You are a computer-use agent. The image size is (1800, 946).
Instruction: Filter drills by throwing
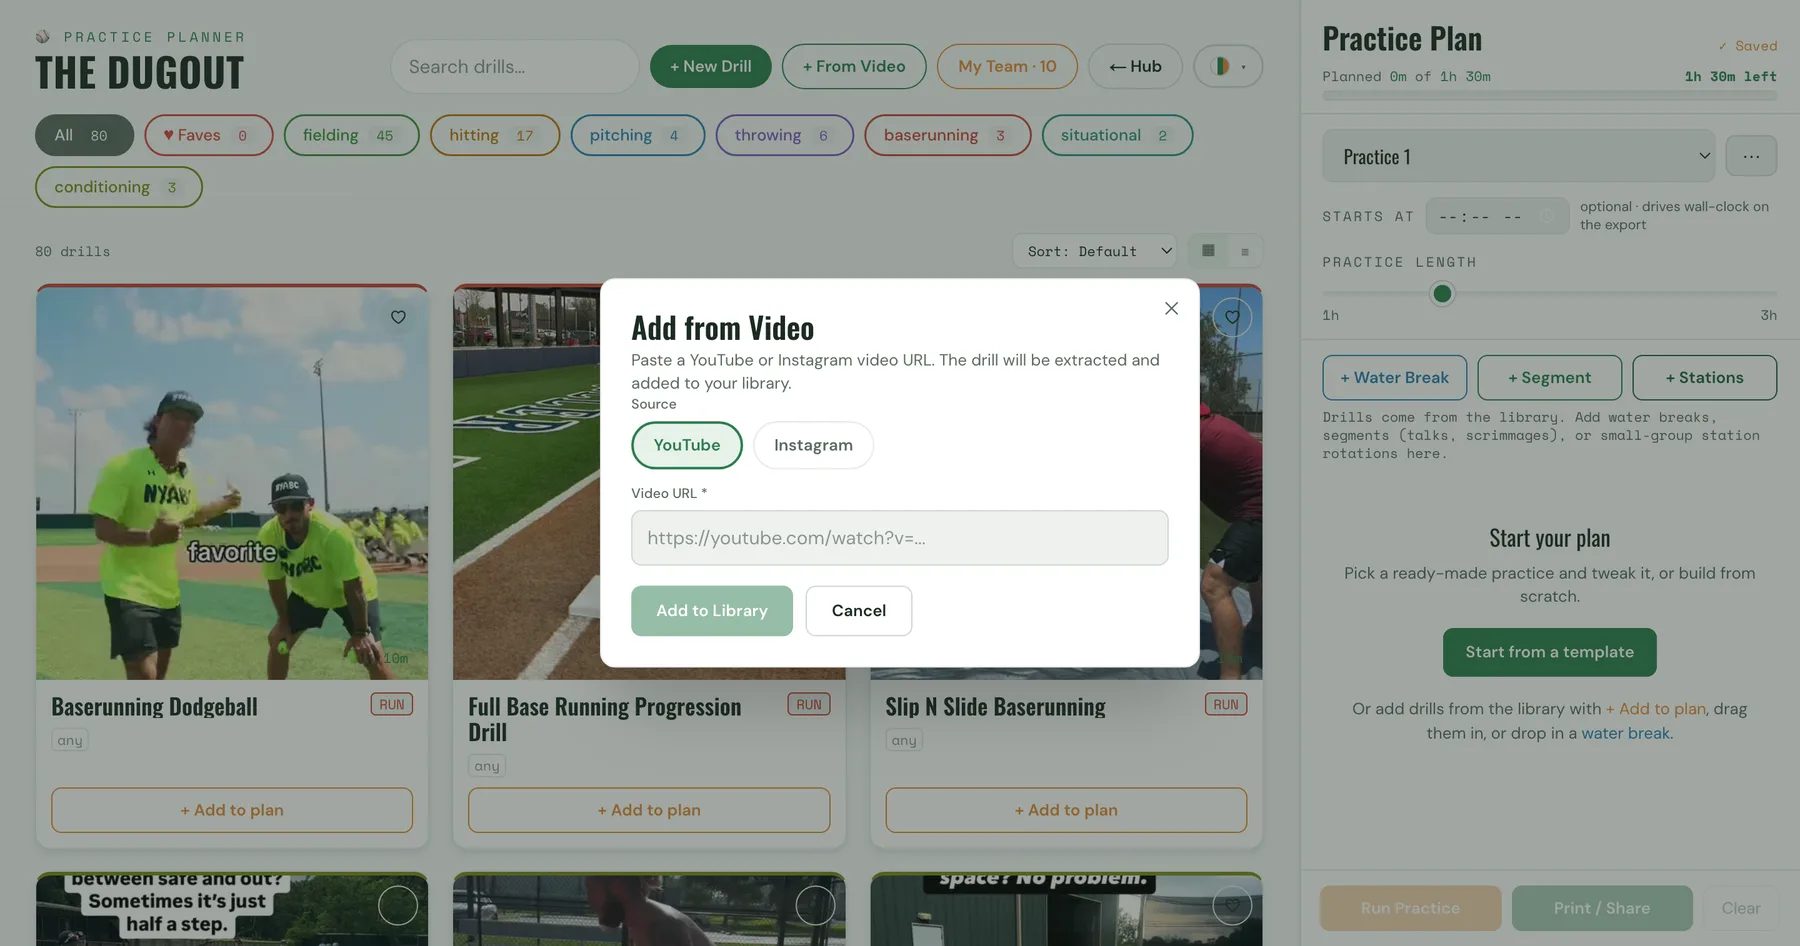click(784, 135)
